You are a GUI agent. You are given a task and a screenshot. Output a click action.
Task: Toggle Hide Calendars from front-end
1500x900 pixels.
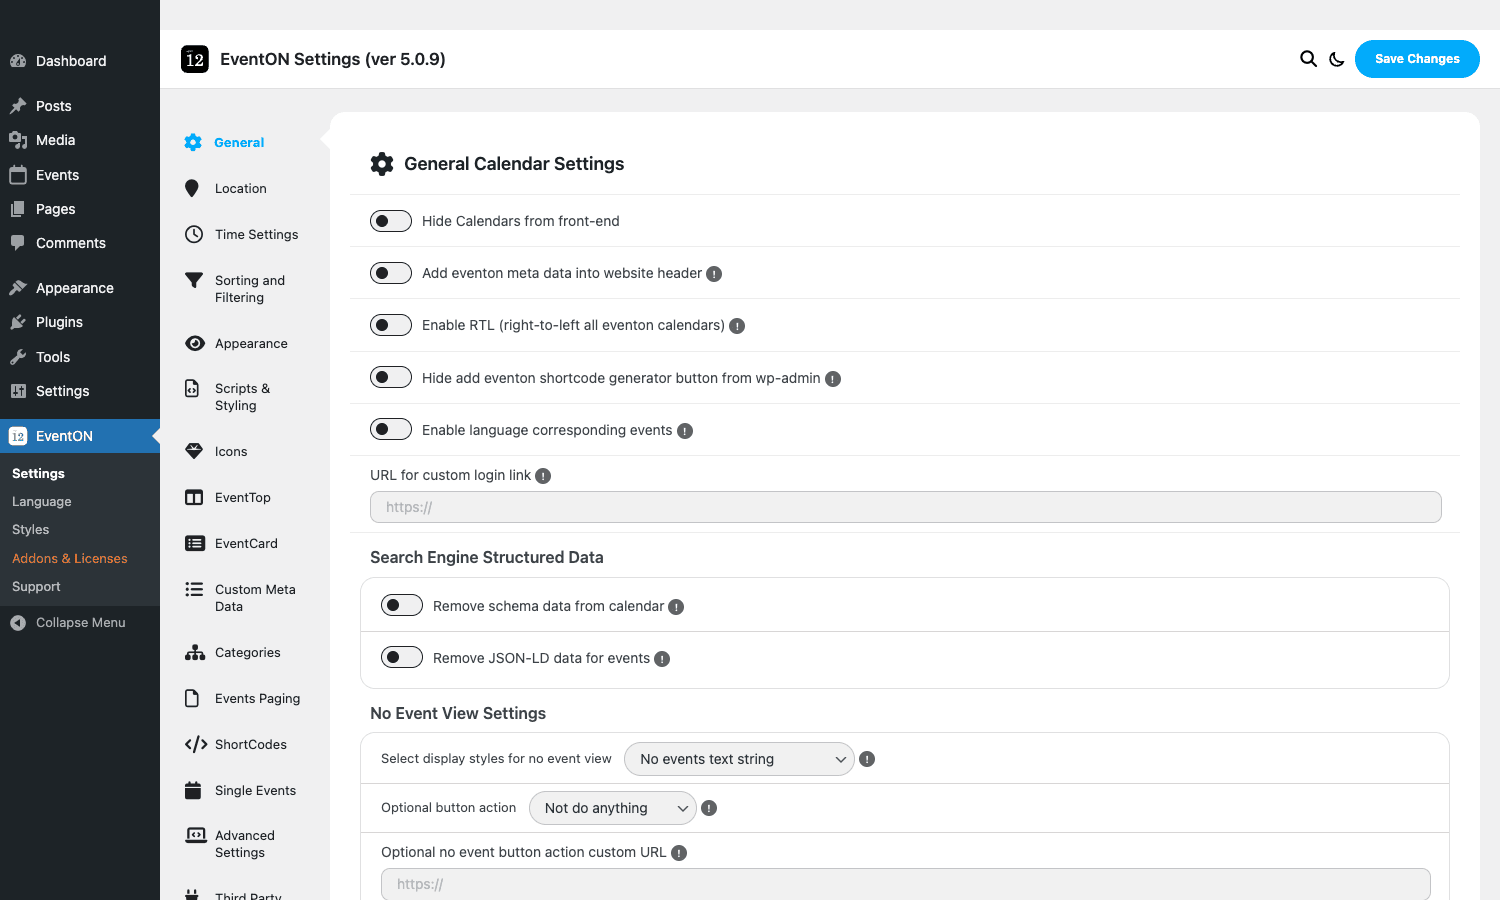point(391,221)
